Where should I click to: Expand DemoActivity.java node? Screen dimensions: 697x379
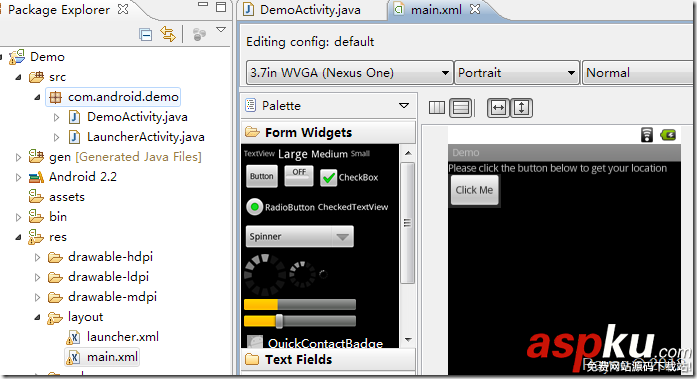[x=56, y=117]
